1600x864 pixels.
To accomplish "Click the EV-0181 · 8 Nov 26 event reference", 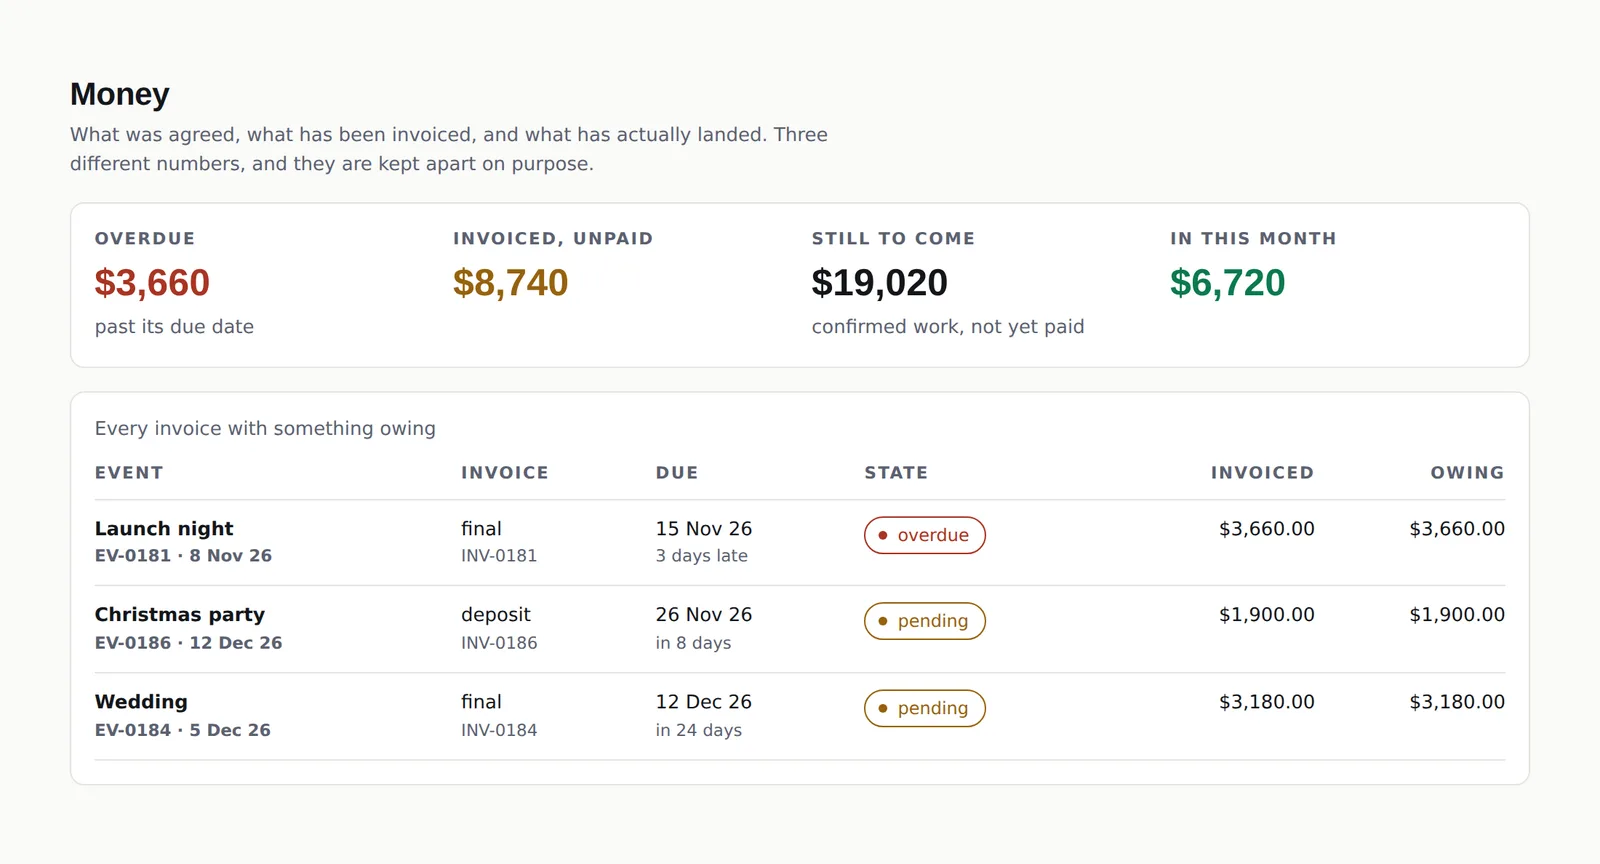I will [x=183, y=556].
